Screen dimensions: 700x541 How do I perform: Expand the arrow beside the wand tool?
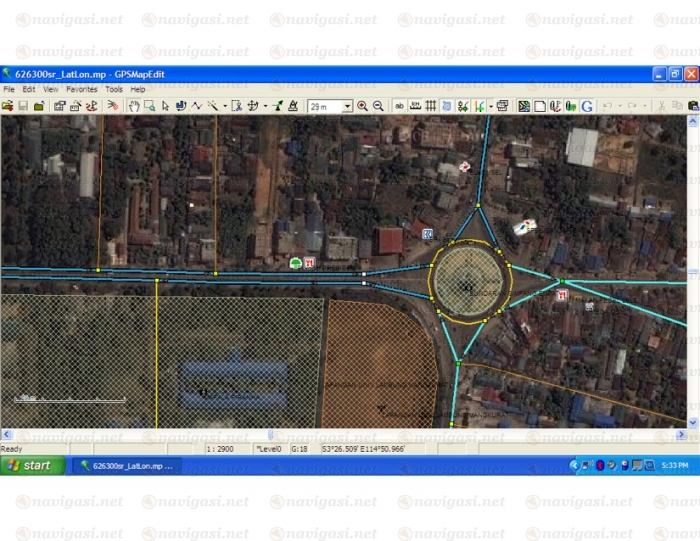[x=224, y=106]
